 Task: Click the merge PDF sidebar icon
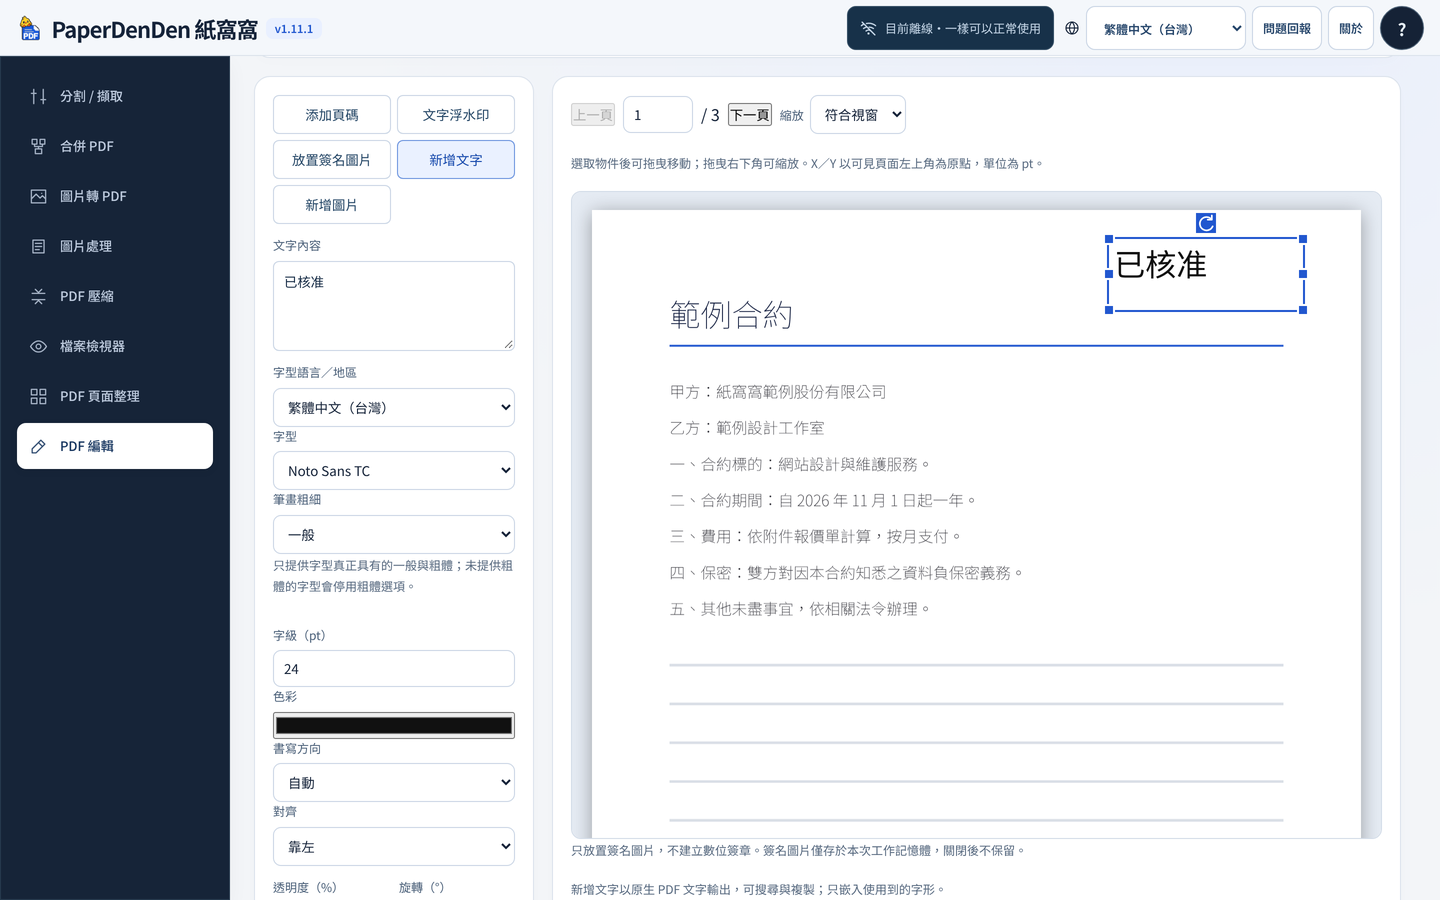click(x=38, y=146)
